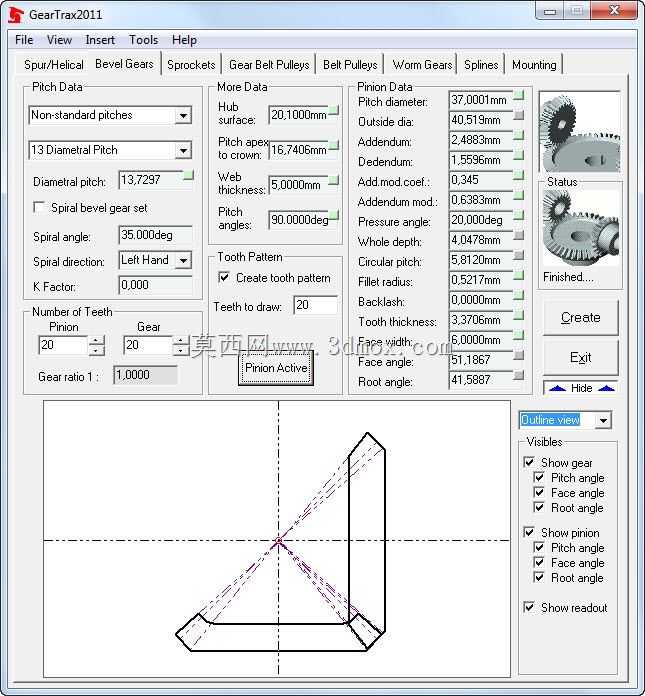Toggle gear Root angle visibility checkbox
645x696 pixels.
539,507
